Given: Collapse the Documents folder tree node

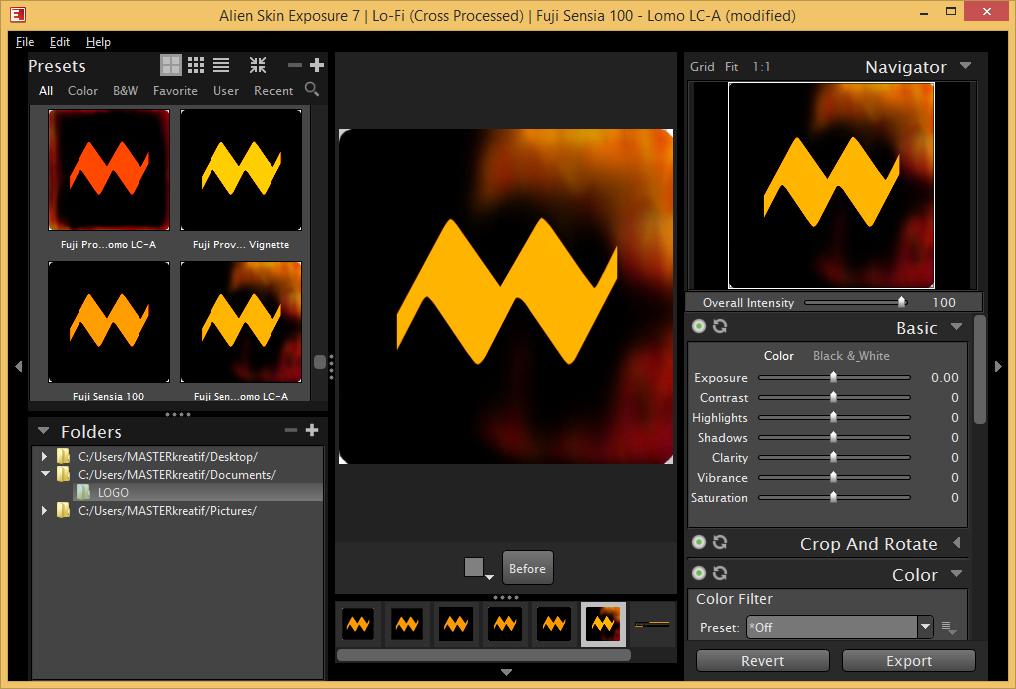Looking at the screenshot, I should 45,474.
